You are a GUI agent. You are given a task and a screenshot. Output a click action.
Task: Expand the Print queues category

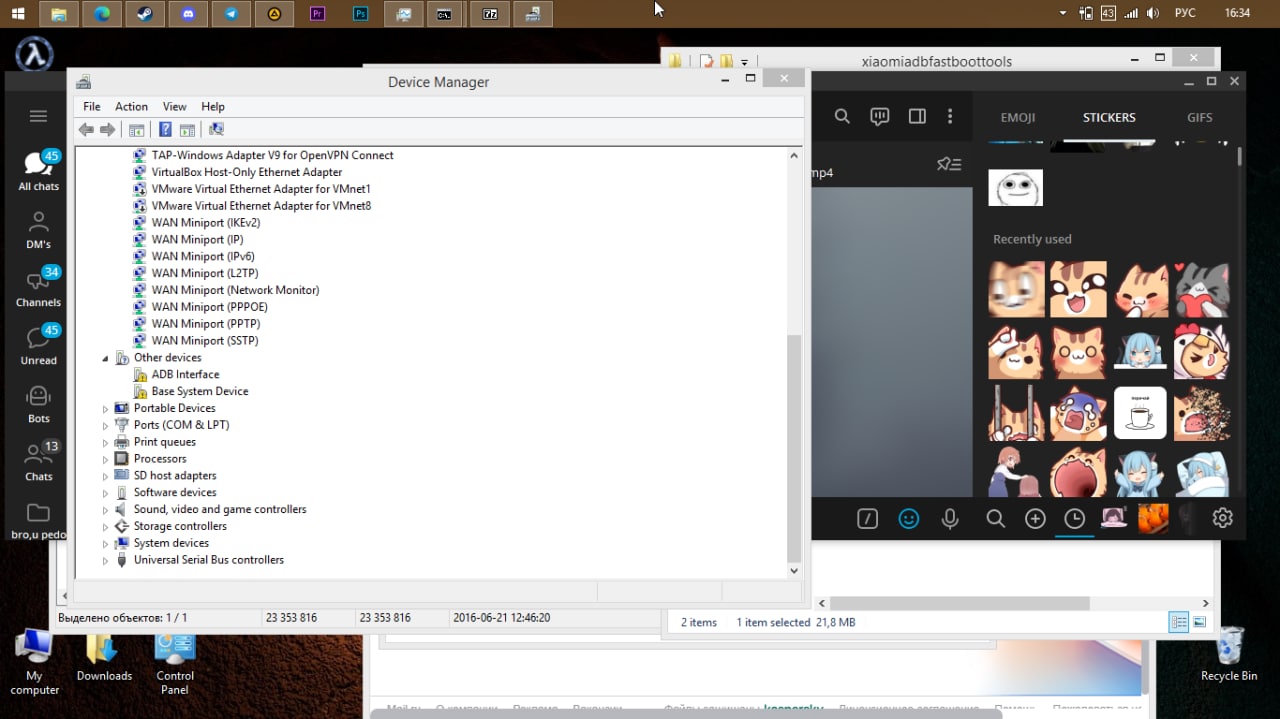[x=105, y=442]
